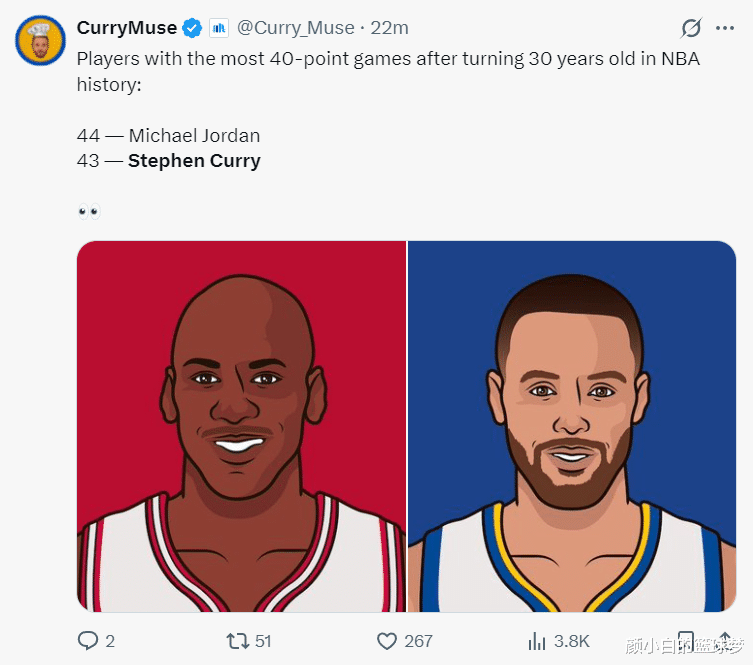Click the 22m timestamp link
The height and width of the screenshot is (665, 753).
pos(390,28)
